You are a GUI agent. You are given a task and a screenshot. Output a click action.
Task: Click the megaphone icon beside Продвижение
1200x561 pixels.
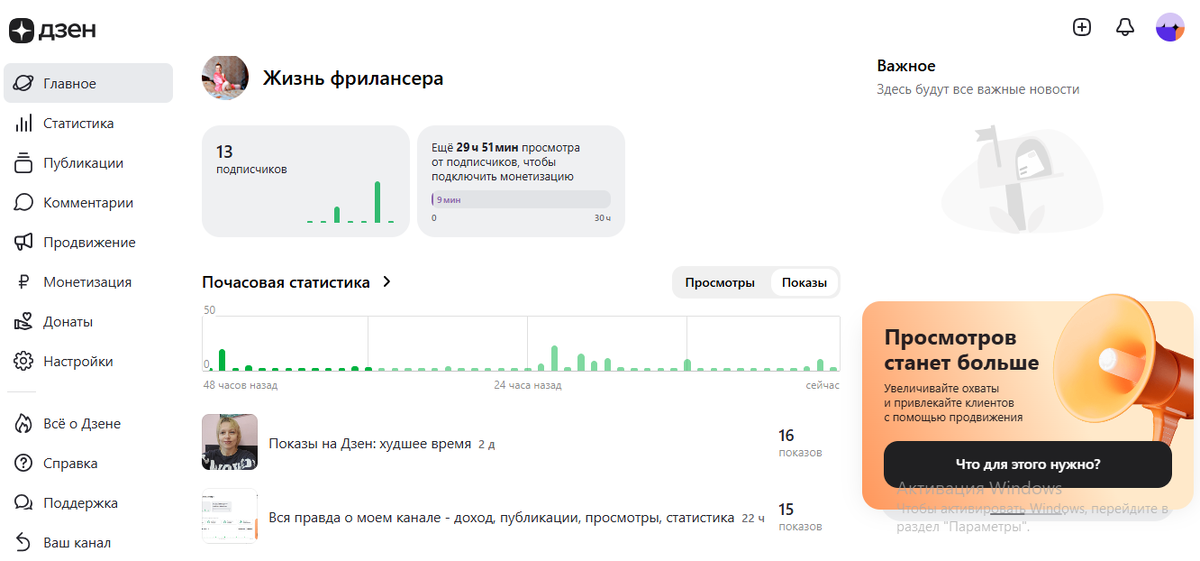(23, 242)
